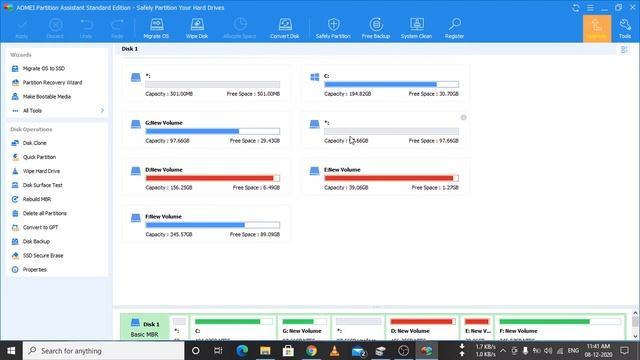Viewport: 640px width, 360px height.
Task: Select F: New Volume block in disk map
Action: click(559, 328)
